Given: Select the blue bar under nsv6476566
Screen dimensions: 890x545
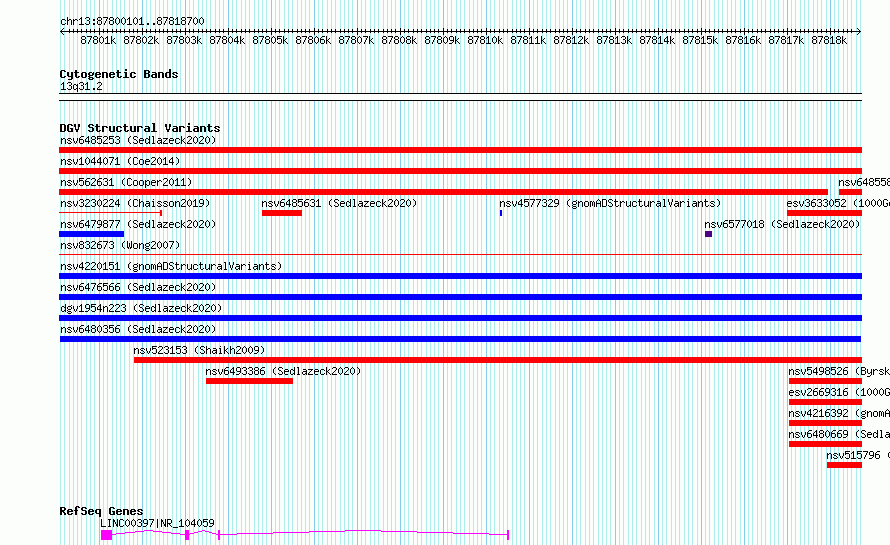Looking at the screenshot, I should [460, 297].
